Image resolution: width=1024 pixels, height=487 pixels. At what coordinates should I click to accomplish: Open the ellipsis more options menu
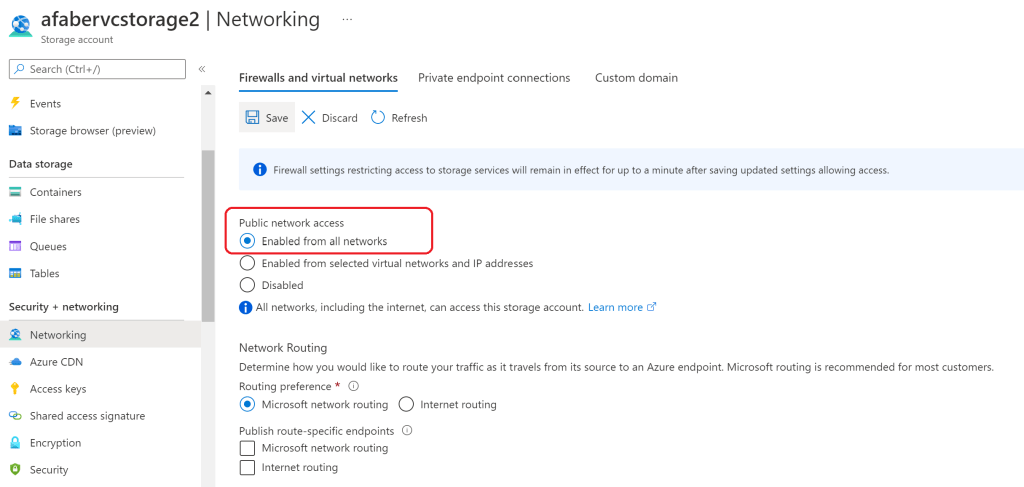(x=347, y=19)
